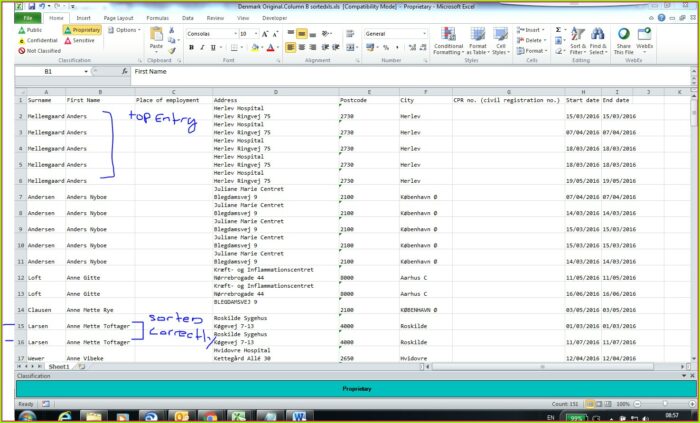Decrease the font size
Screen dimensions: 700x423
tap(275, 34)
